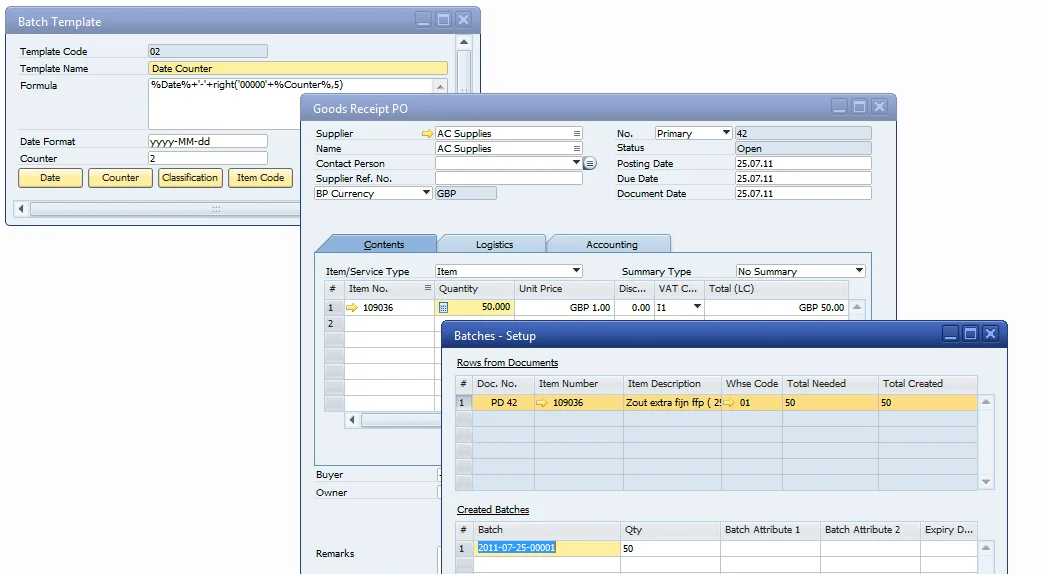Screen dimensions: 1041x576
Task: Click the Rows from Documents scroll up arrow
Action: click(986, 401)
